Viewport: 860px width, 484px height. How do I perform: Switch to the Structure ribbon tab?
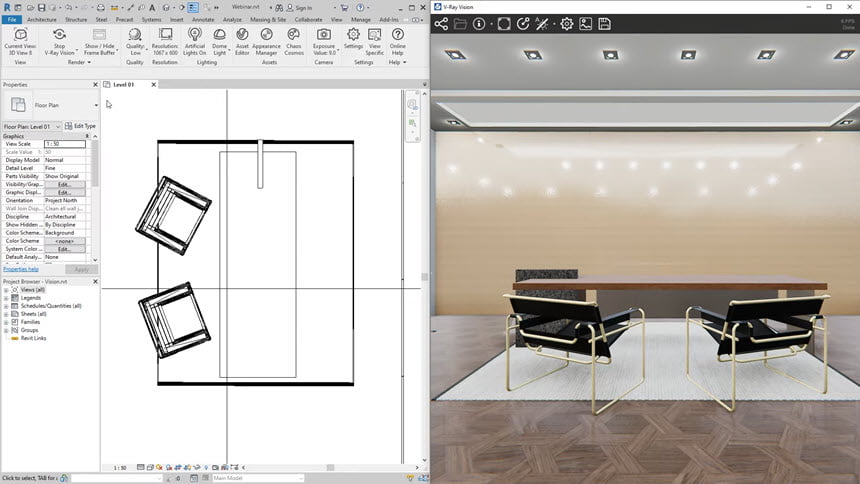pyautogui.click(x=76, y=19)
